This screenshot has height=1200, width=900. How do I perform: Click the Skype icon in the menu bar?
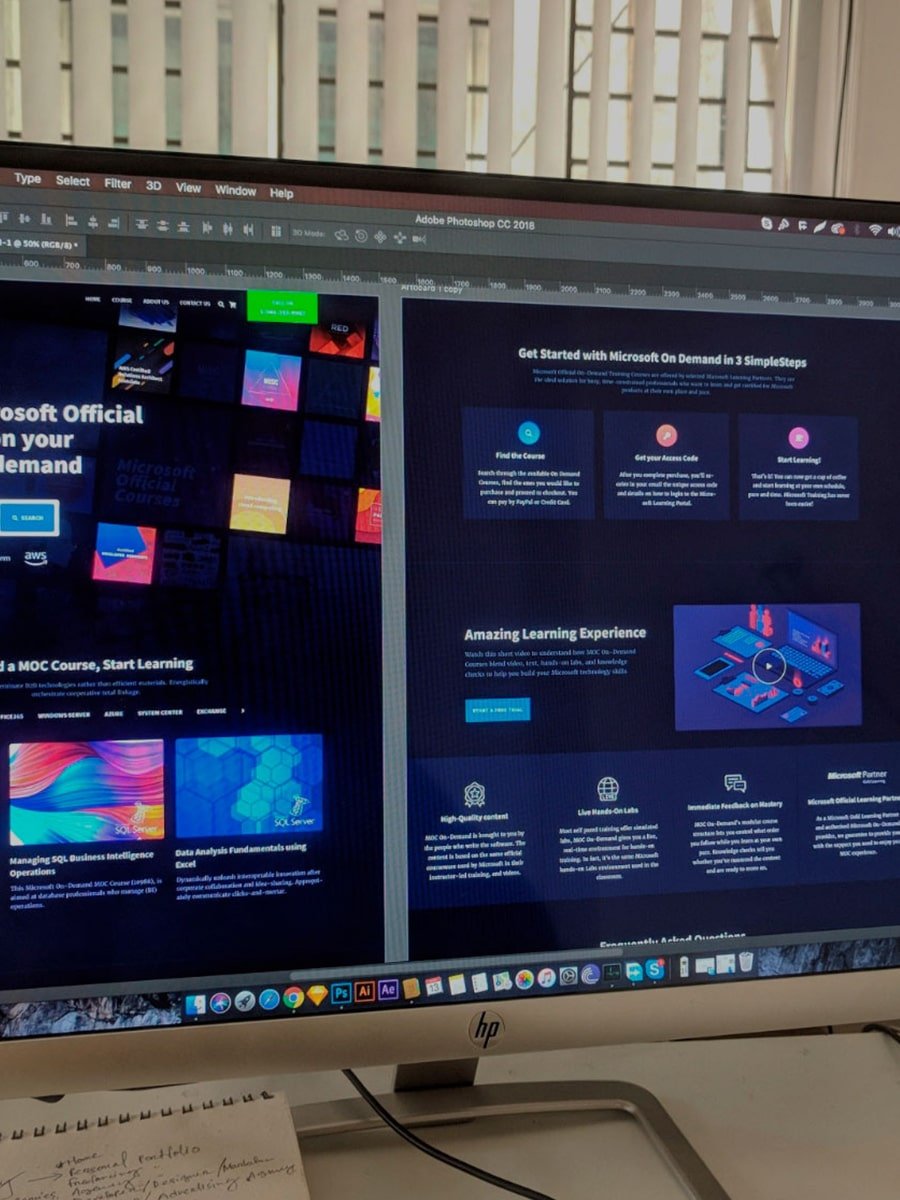pyautogui.click(x=767, y=224)
